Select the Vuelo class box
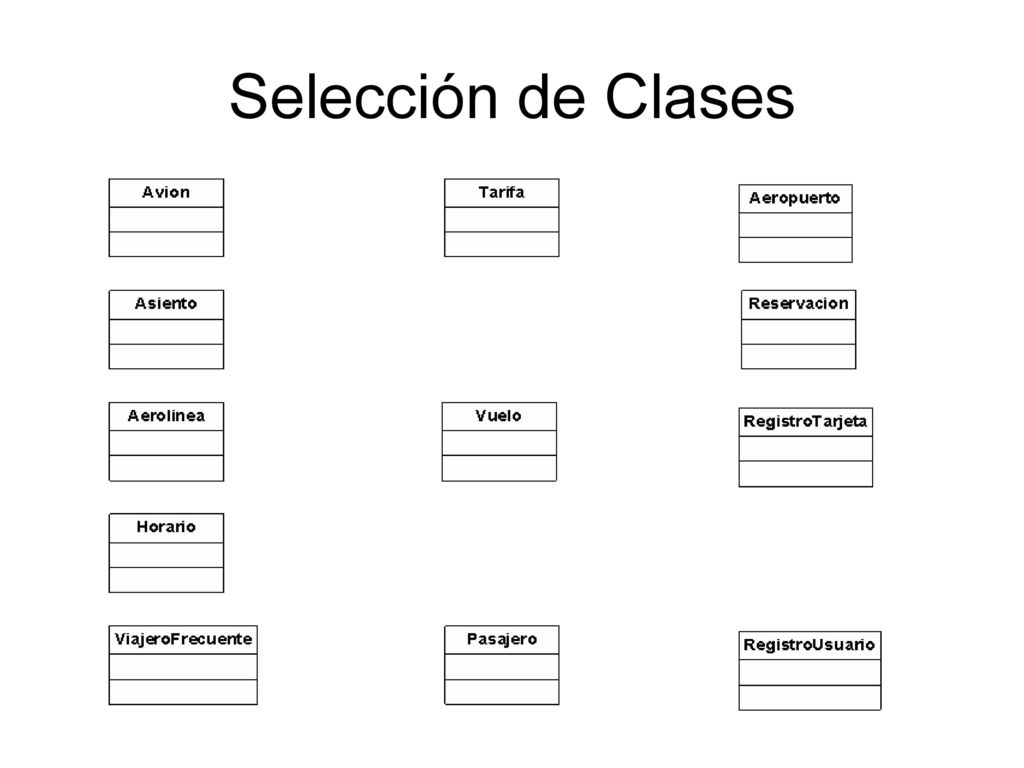Screen dimensions: 1024x768 click(x=499, y=441)
